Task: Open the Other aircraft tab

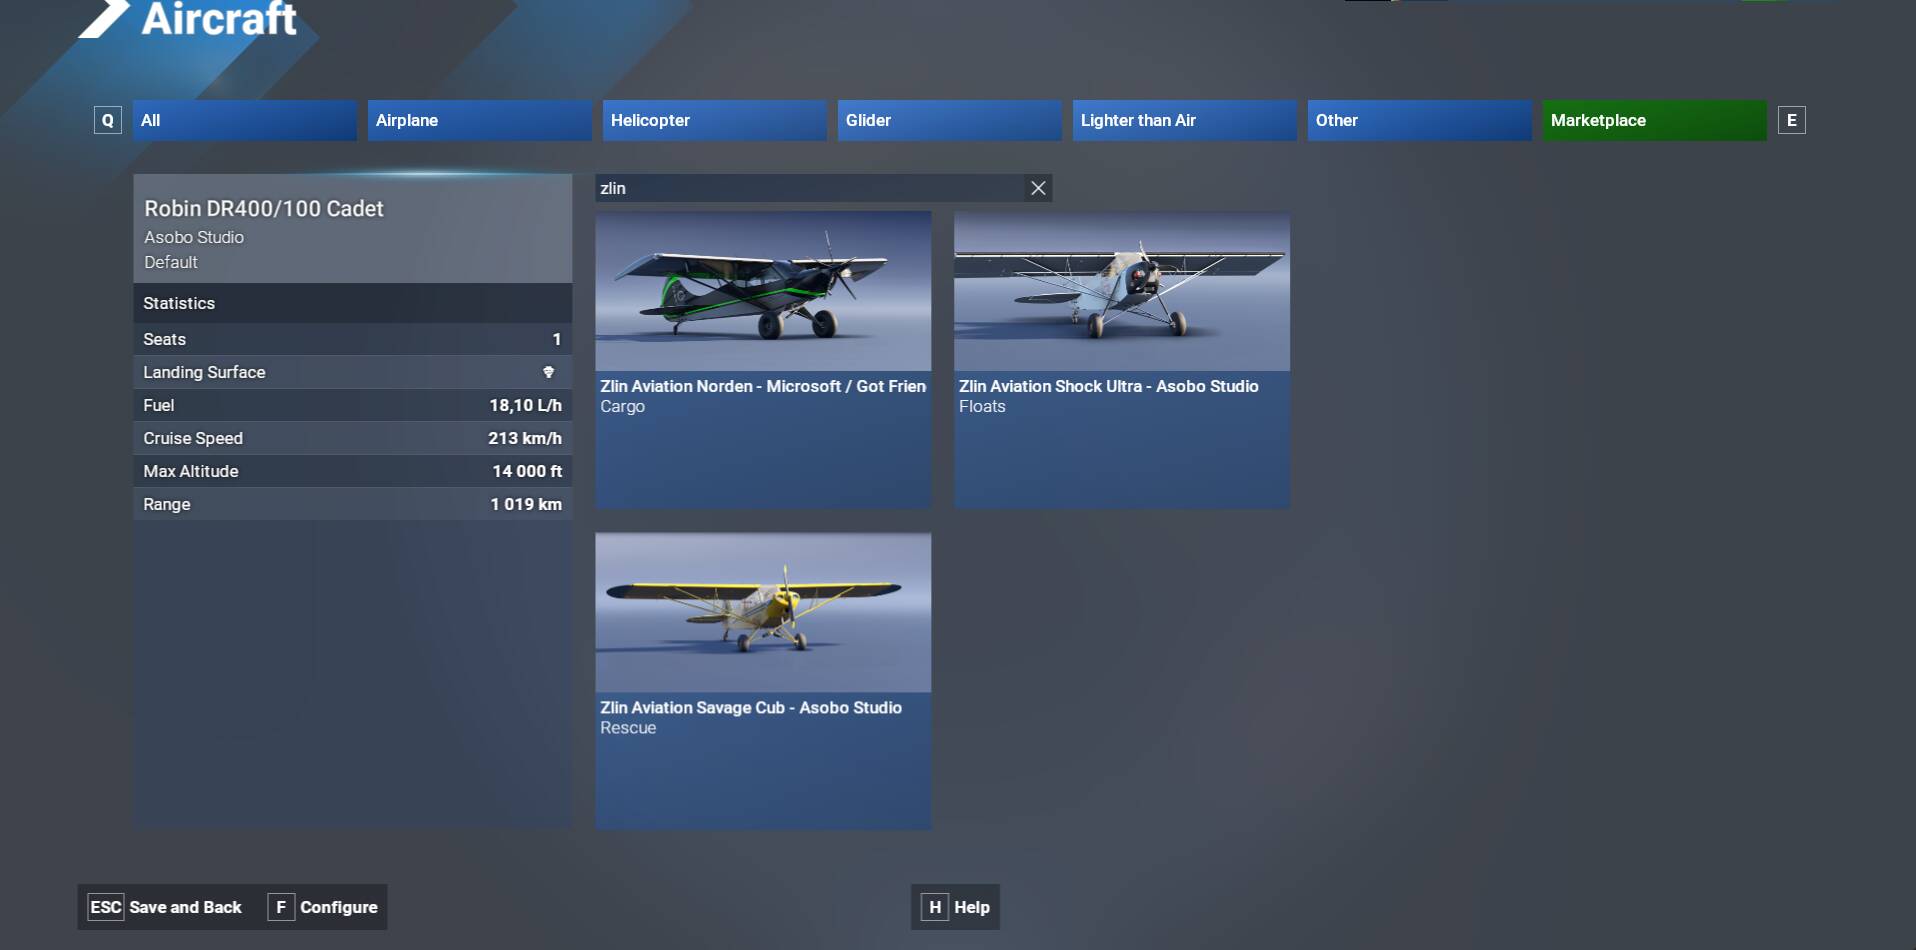Action: (x=1420, y=120)
